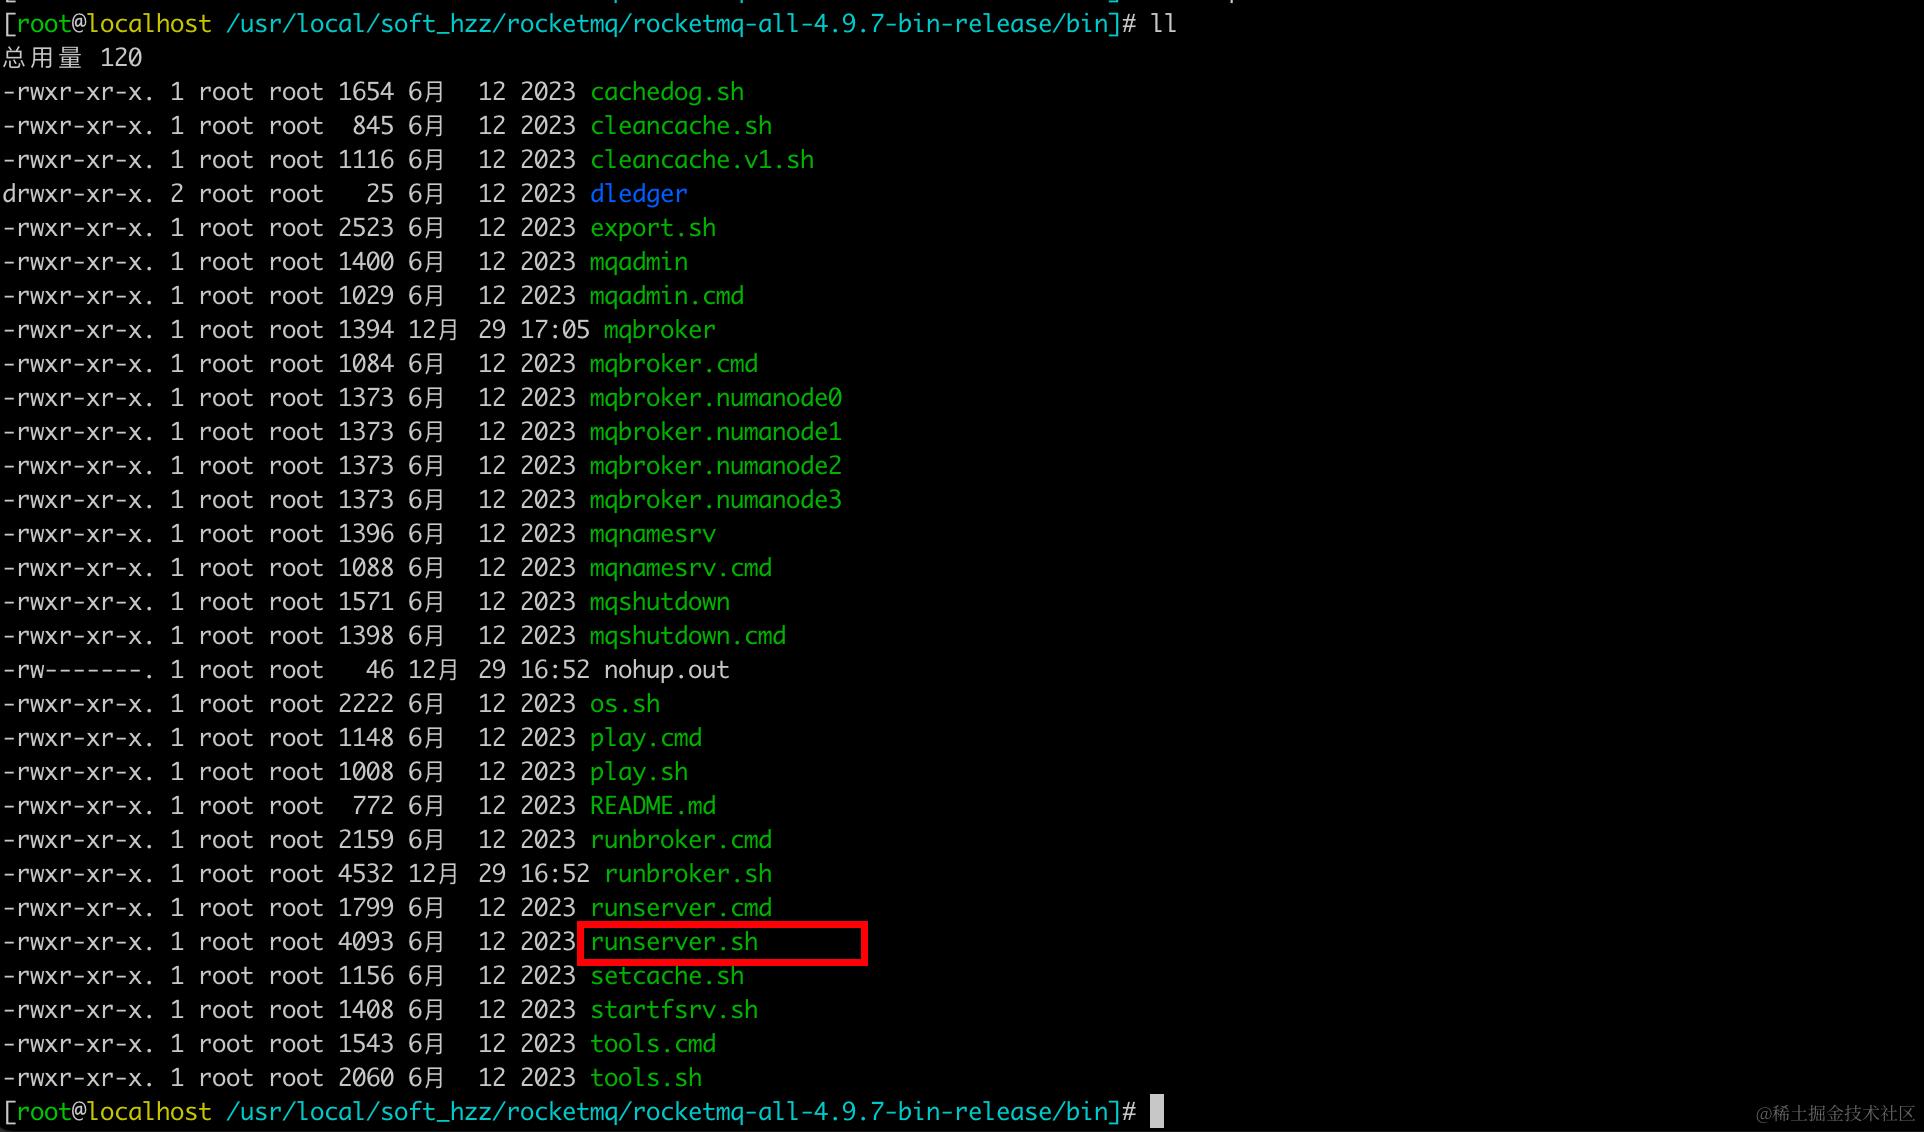The image size is (1924, 1132).
Task: Click the mqnamesrv filename
Action: (x=652, y=534)
